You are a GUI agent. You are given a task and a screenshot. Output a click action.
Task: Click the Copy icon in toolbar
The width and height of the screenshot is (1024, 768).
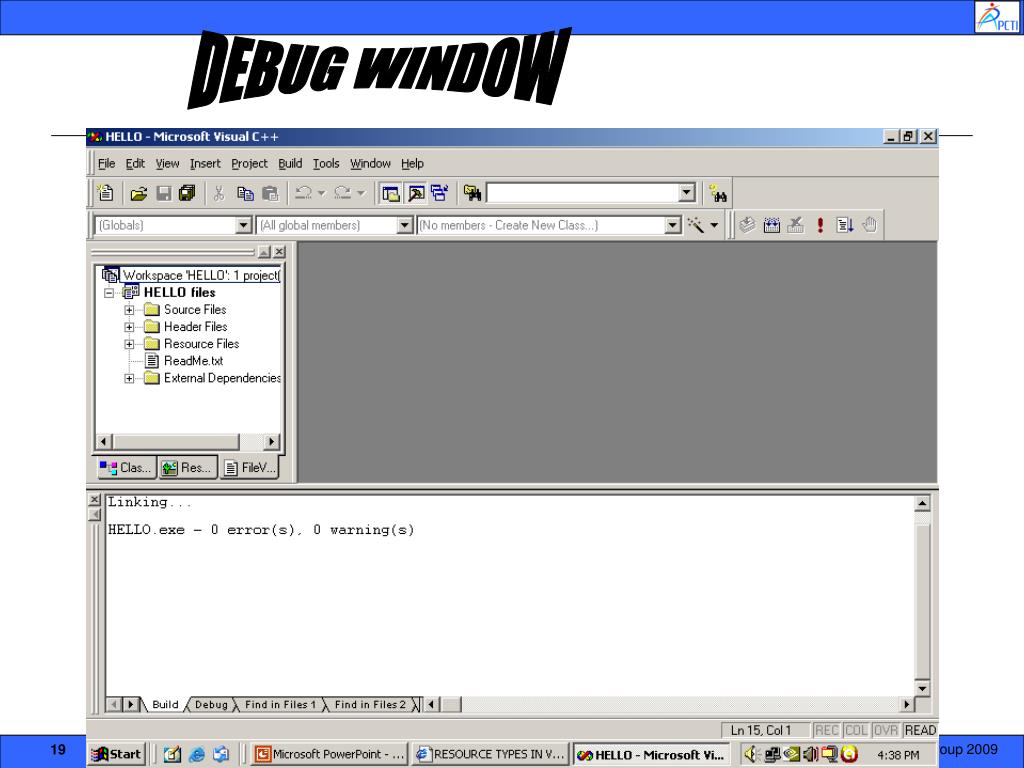coord(245,193)
